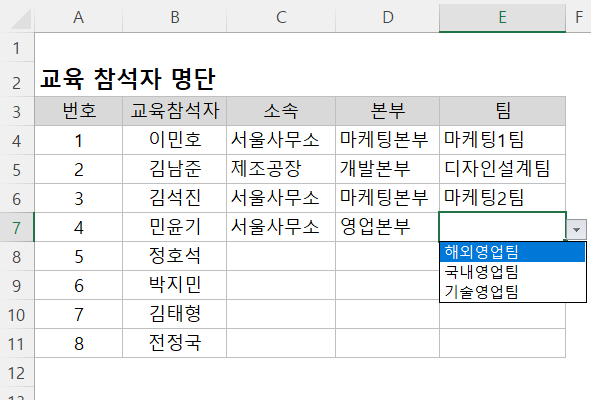The height and width of the screenshot is (400, 591).
Task: Select the cell containing 민윤기
Action: tap(175, 227)
